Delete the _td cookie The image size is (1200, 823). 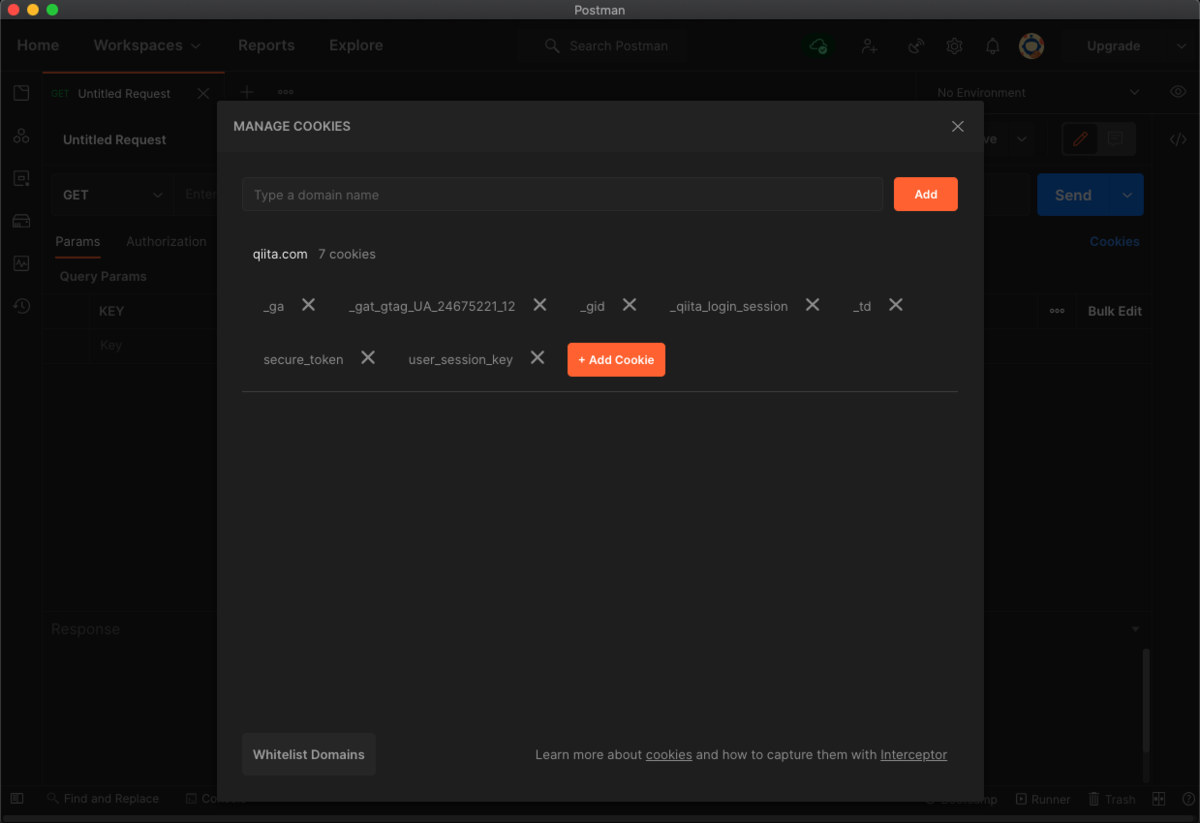(896, 305)
